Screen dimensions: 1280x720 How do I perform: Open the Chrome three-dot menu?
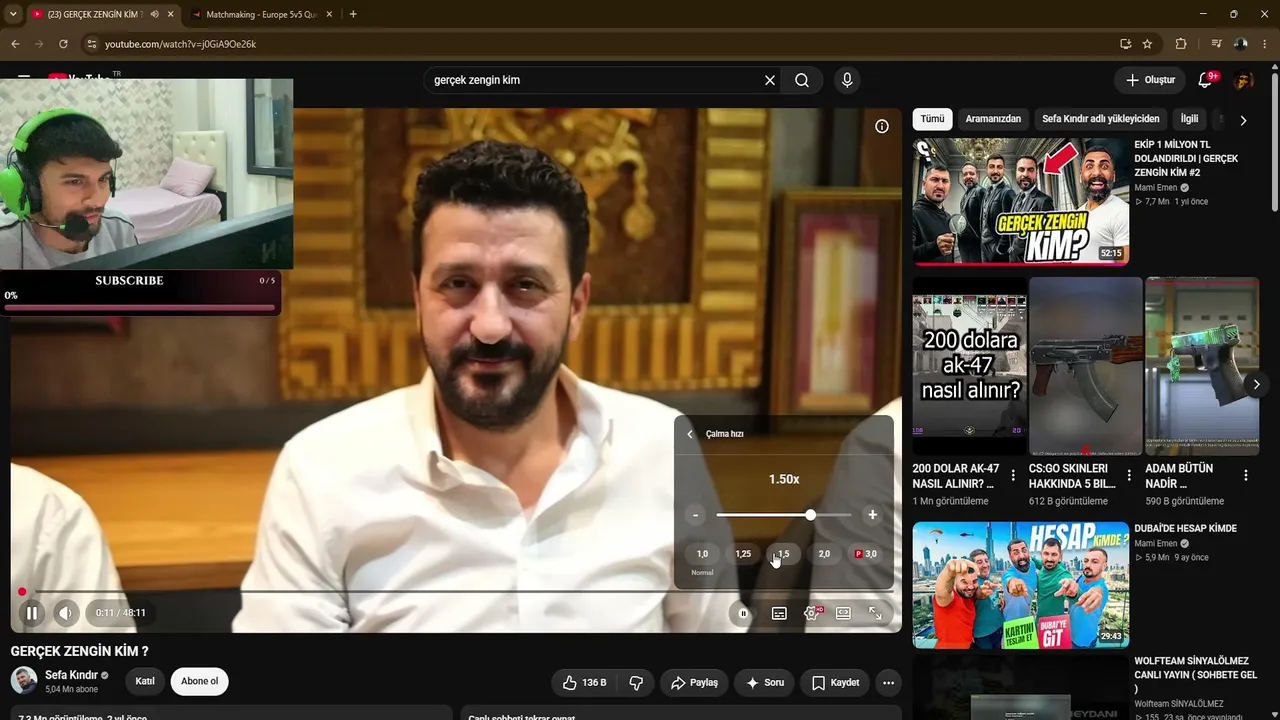(1267, 44)
